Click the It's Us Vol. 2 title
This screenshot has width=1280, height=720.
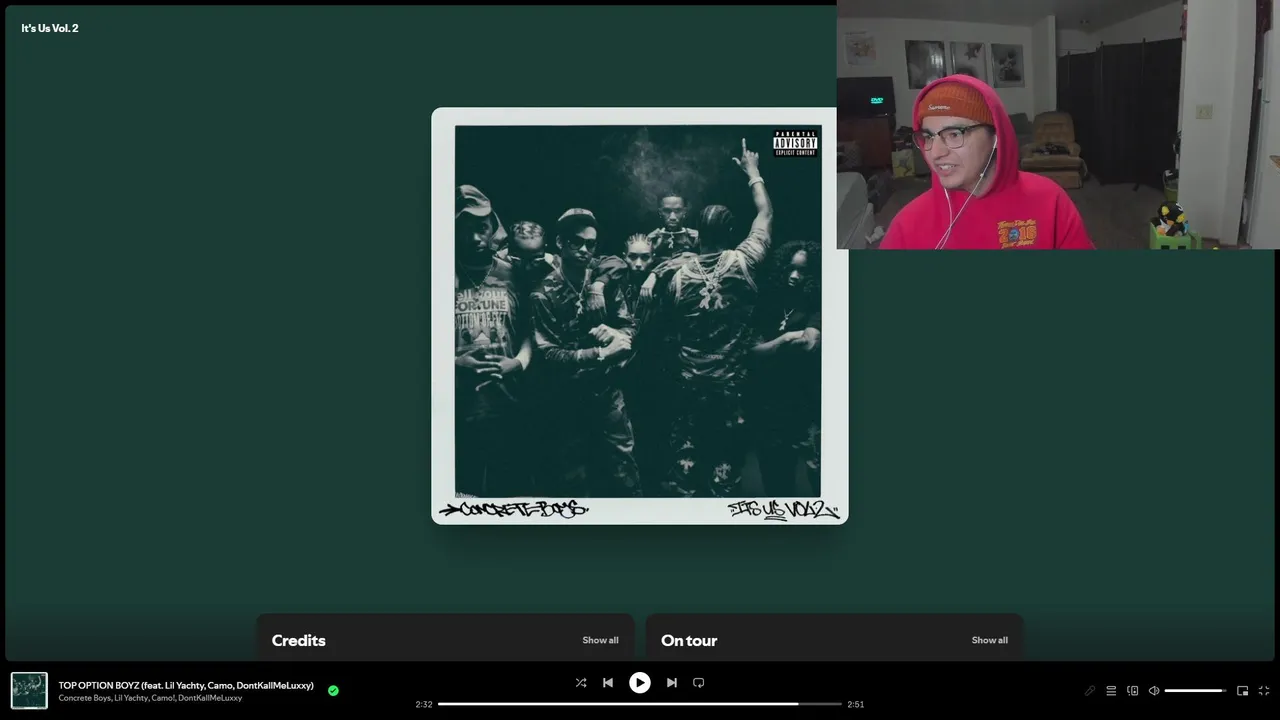(x=50, y=28)
